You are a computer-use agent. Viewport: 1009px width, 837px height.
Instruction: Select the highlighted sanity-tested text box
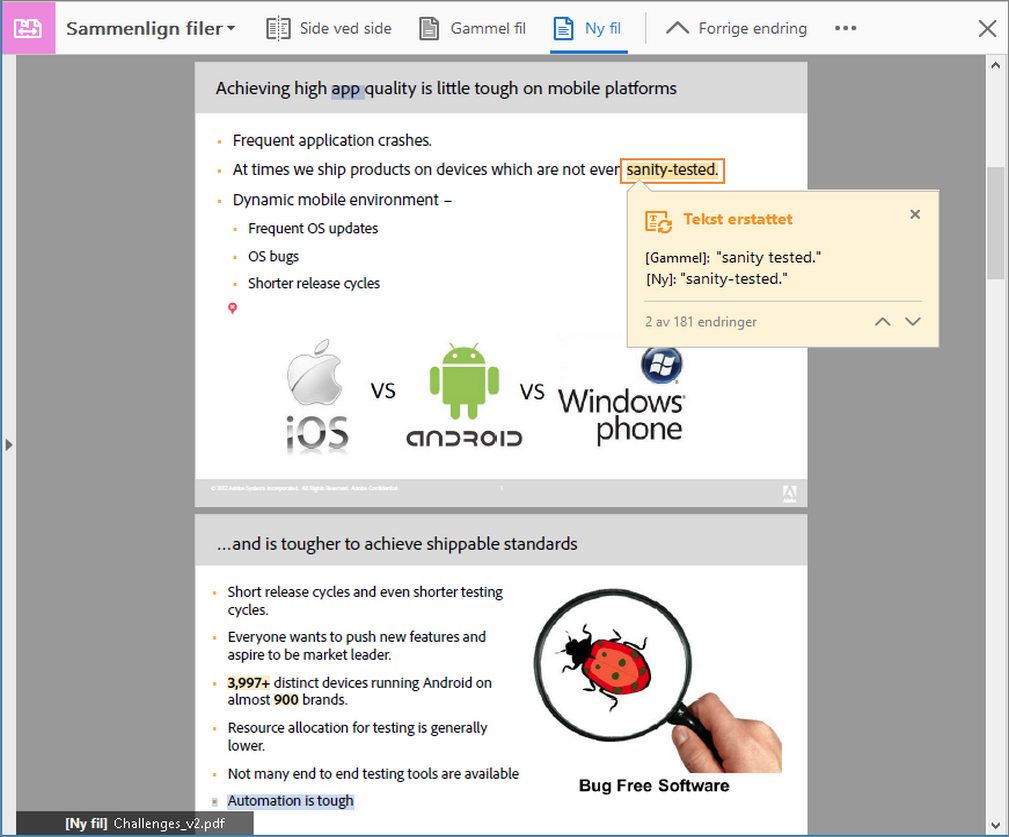(x=672, y=170)
